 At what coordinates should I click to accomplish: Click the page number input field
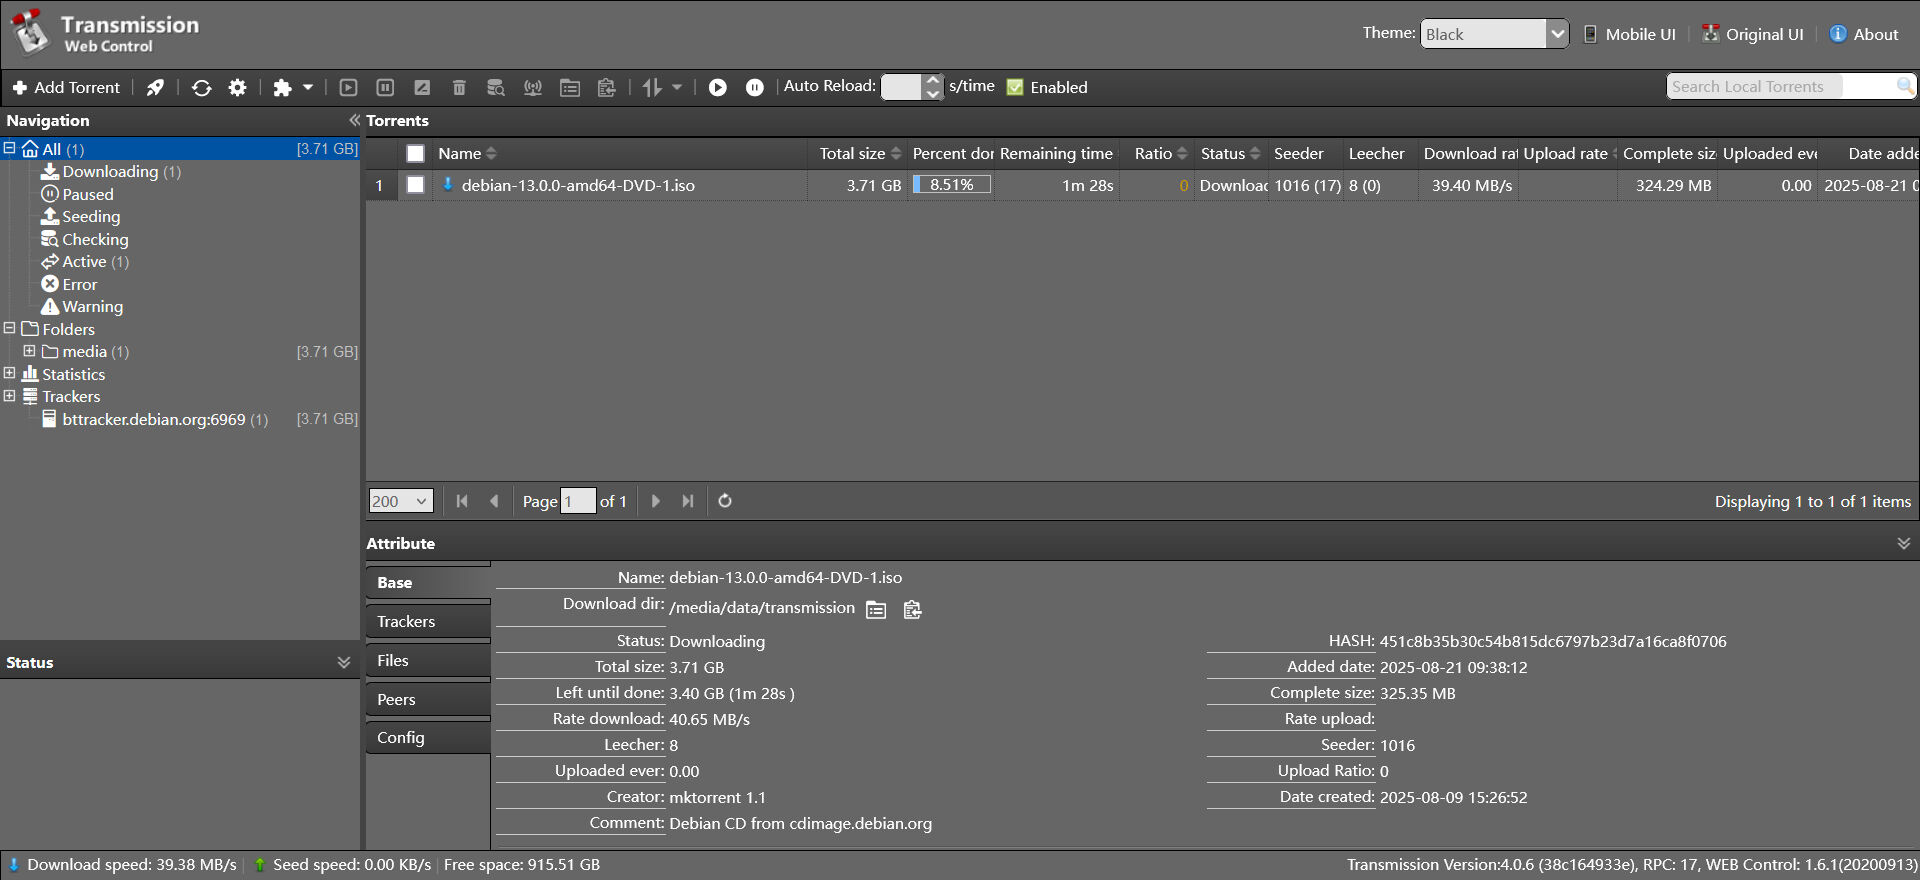click(x=578, y=501)
